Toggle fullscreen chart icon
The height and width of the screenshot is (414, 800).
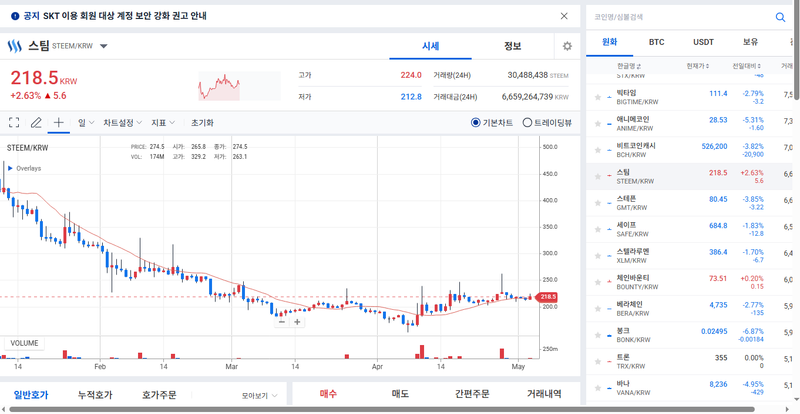[x=14, y=123]
